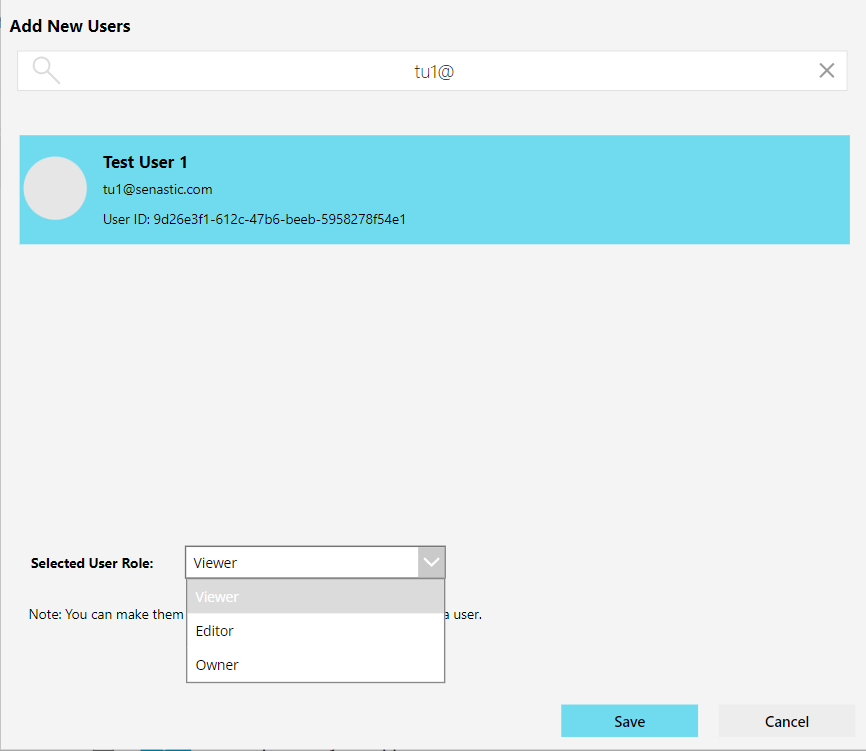Pick Editor in the role dropdown list
This screenshot has height=751, width=866.
coord(315,631)
